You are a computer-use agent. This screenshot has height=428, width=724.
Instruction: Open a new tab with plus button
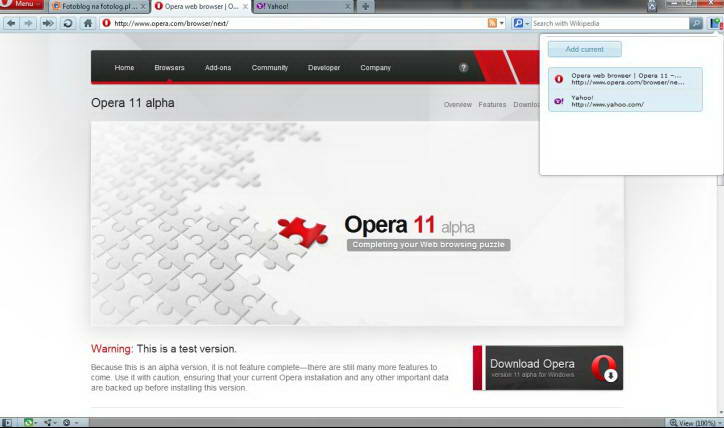(x=365, y=6)
